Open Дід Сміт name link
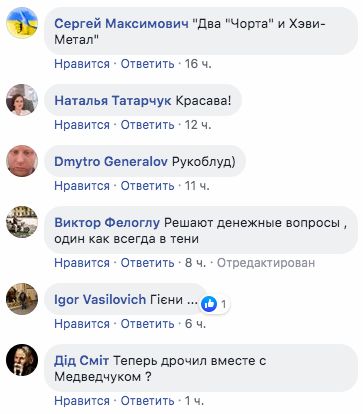 82,361
